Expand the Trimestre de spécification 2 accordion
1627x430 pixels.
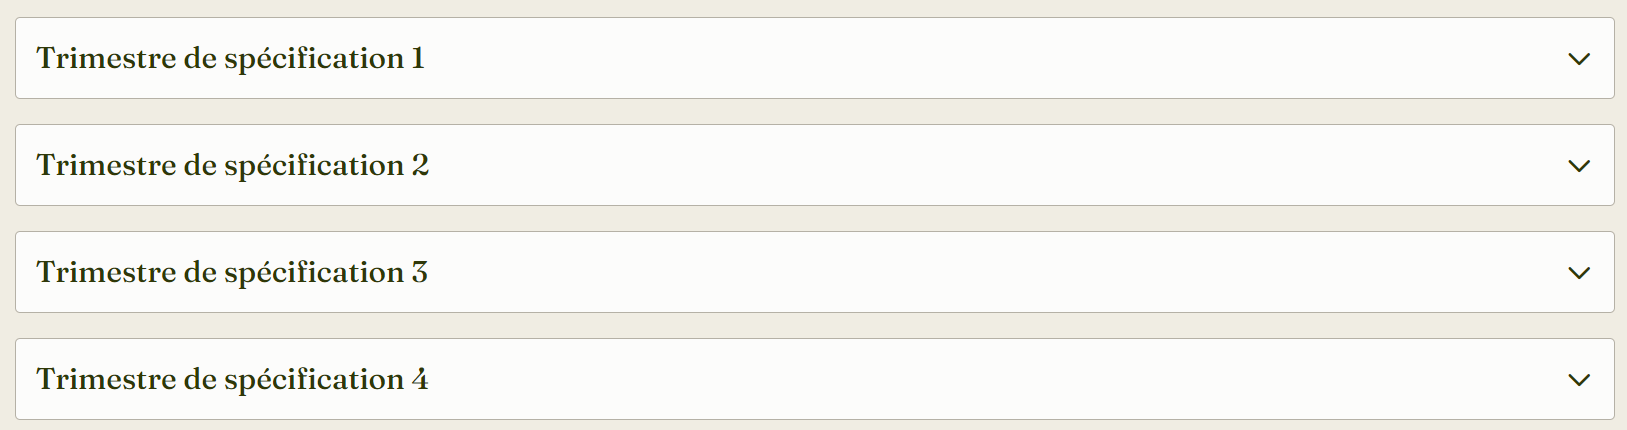click(815, 165)
